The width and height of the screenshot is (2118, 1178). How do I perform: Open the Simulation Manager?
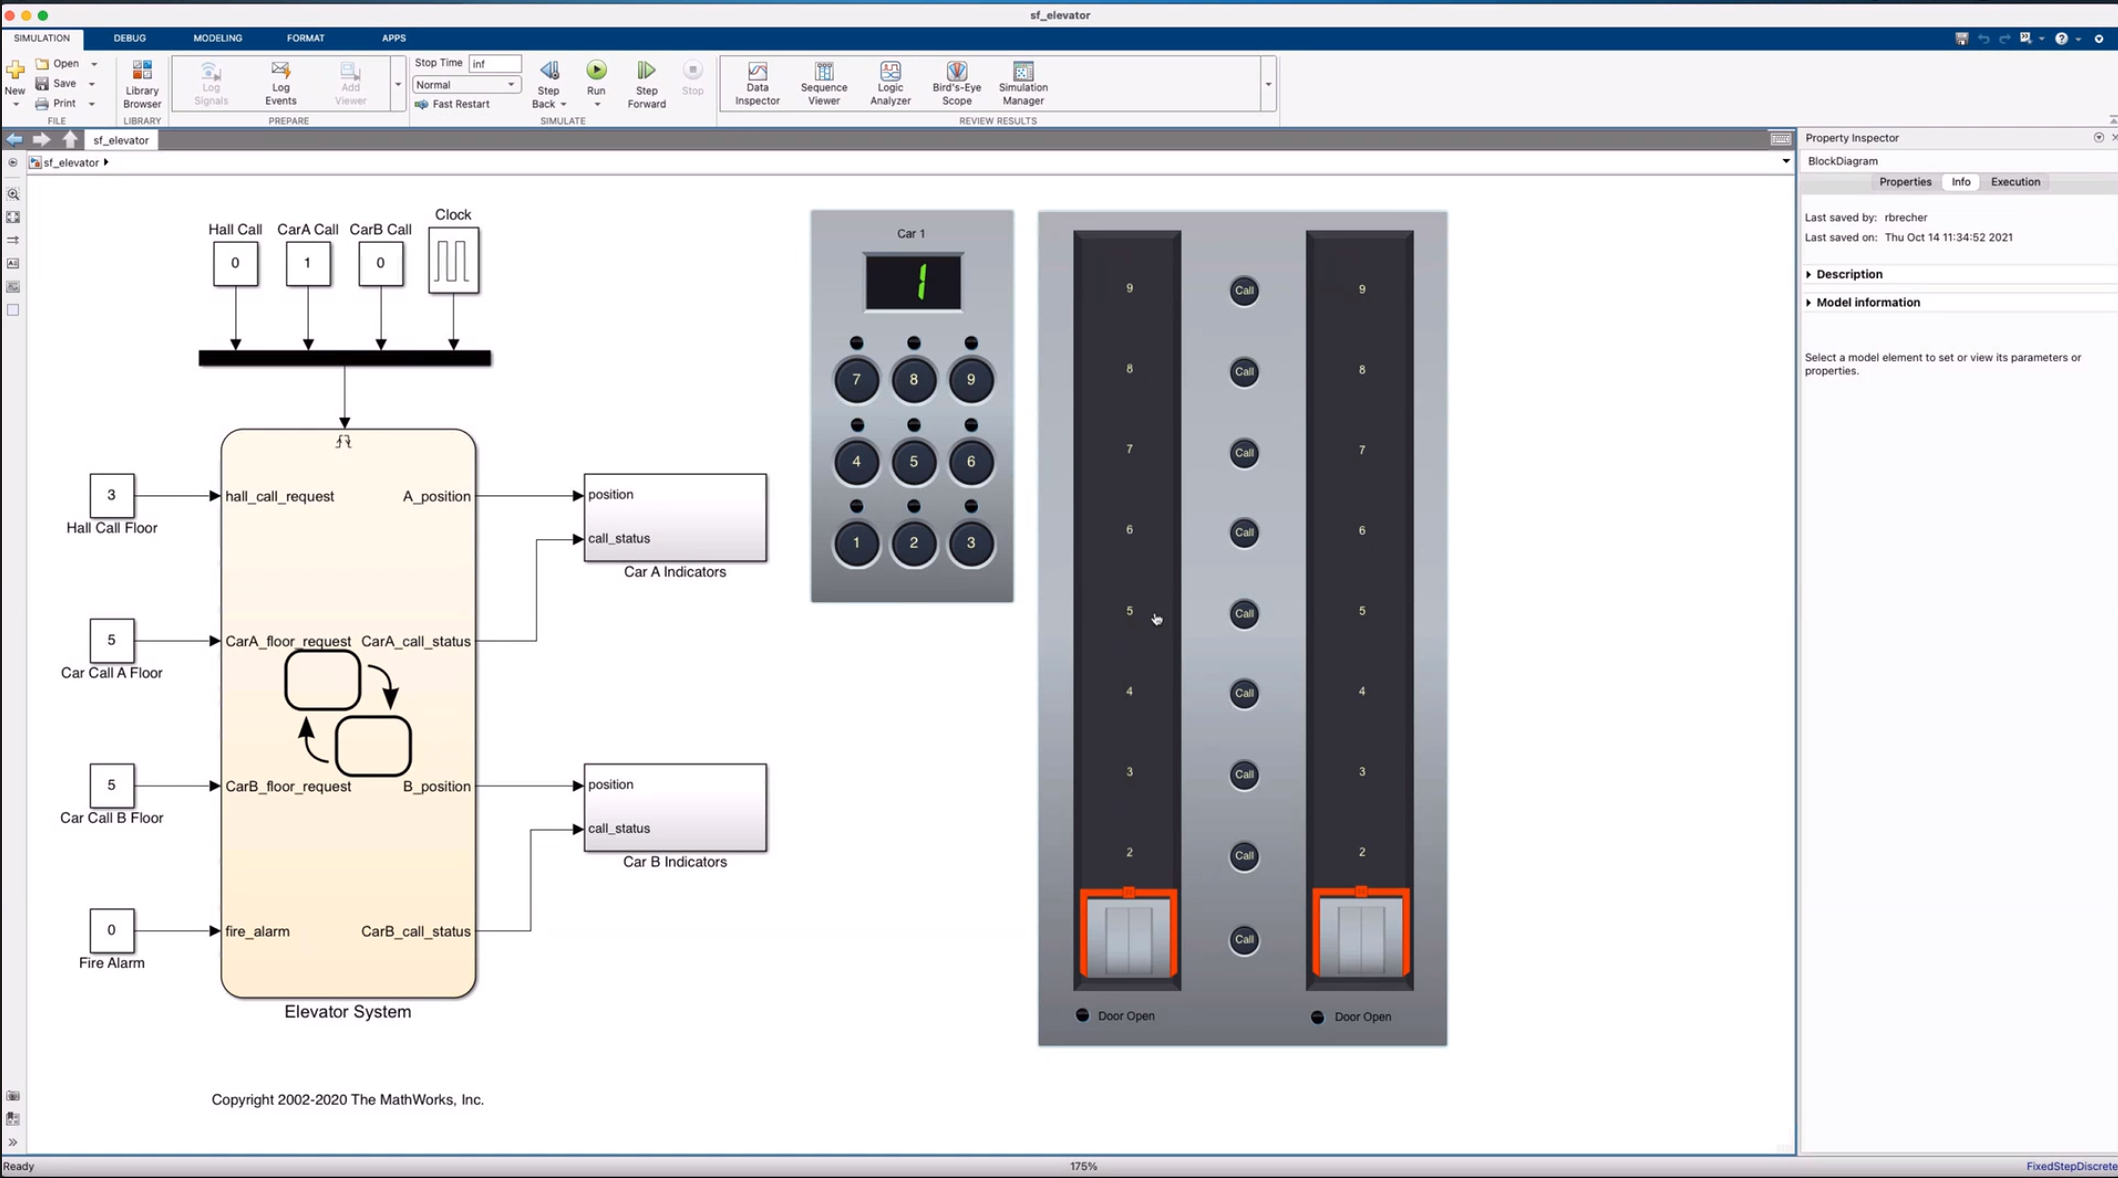click(x=1022, y=82)
